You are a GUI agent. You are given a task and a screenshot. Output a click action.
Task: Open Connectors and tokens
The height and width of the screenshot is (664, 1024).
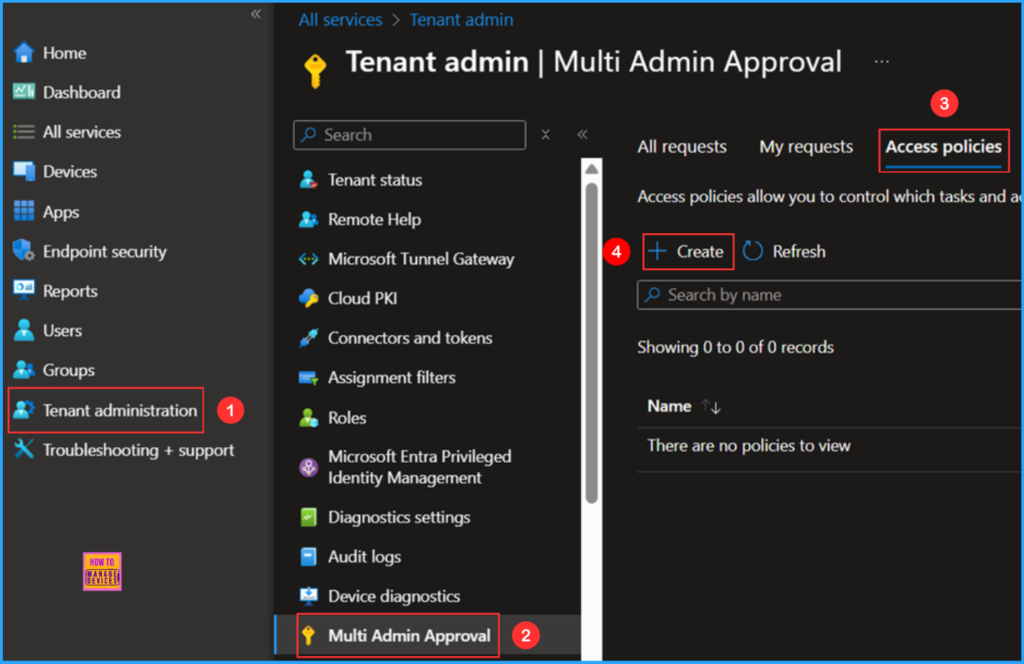[x=410, y=338]
